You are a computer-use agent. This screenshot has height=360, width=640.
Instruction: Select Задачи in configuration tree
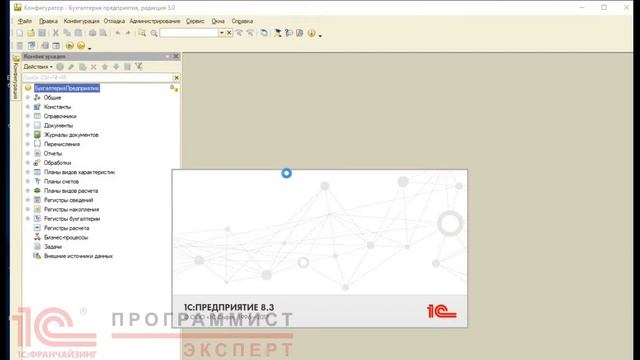(53, 247)
